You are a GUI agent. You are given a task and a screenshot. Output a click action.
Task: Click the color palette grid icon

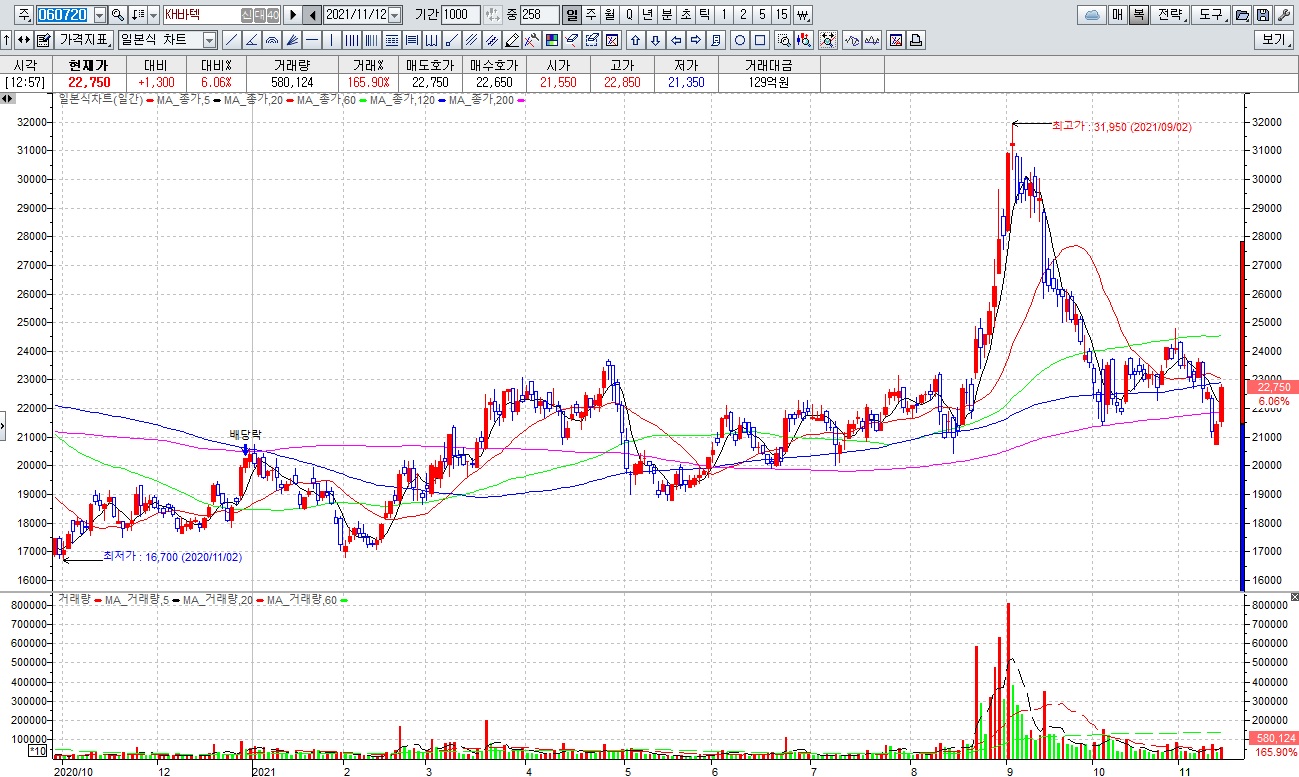pyautogui.click(x=551, y=40)
